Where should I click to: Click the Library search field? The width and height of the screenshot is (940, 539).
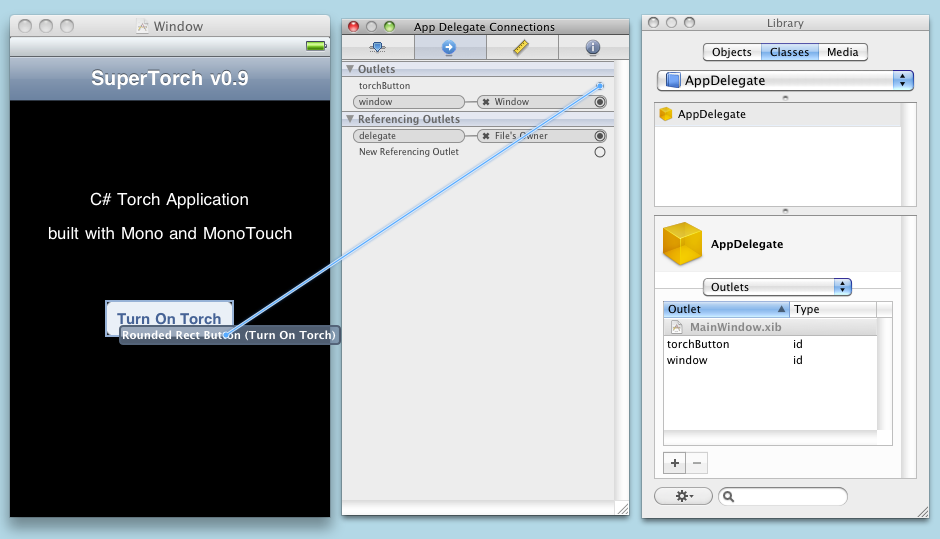(x=783, y=496)
